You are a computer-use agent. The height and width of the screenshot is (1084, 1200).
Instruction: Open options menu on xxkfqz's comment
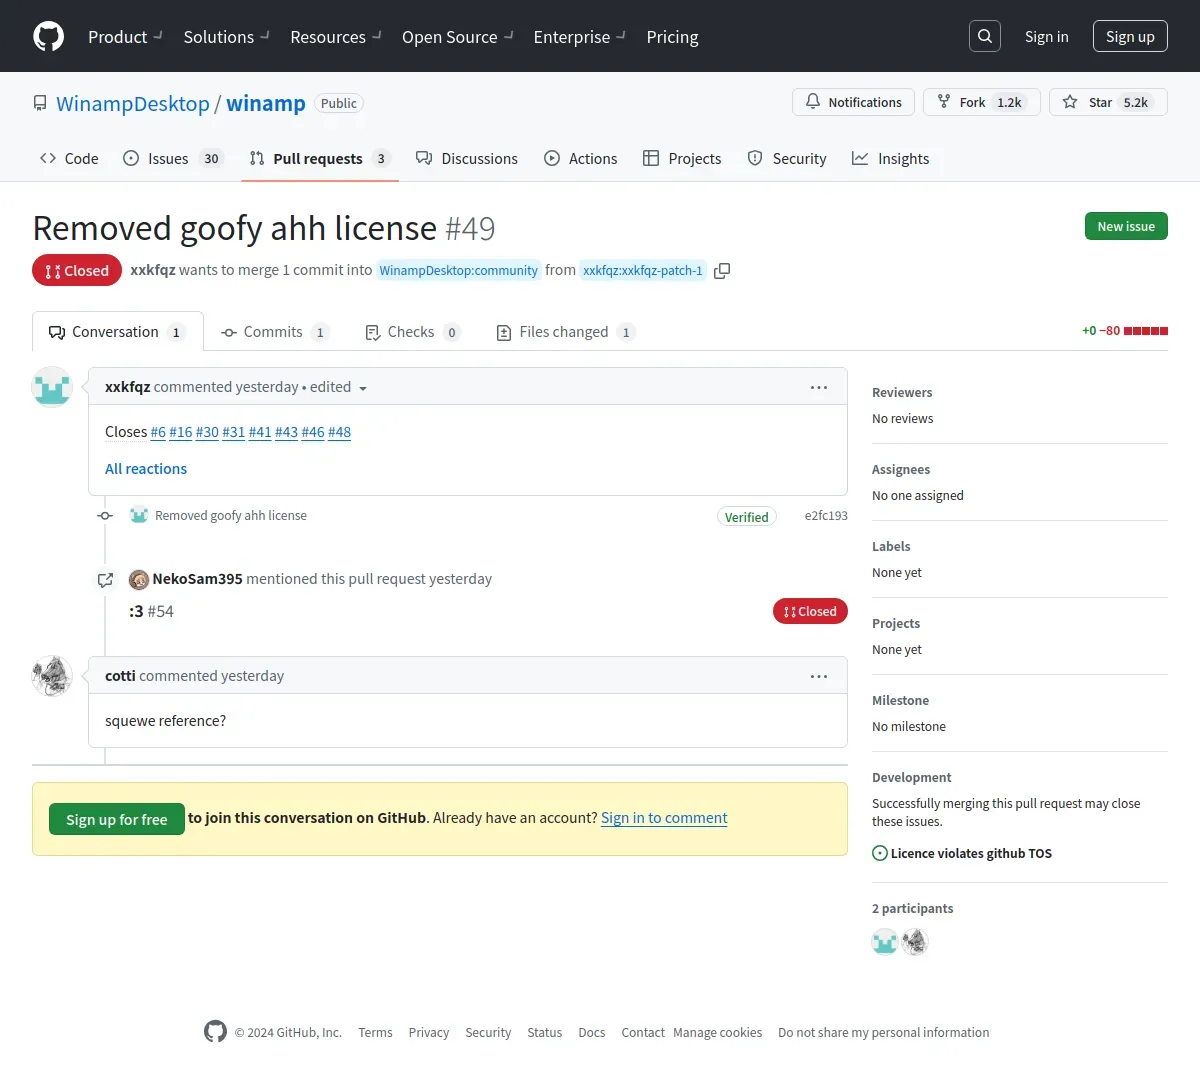pos(819,387)
